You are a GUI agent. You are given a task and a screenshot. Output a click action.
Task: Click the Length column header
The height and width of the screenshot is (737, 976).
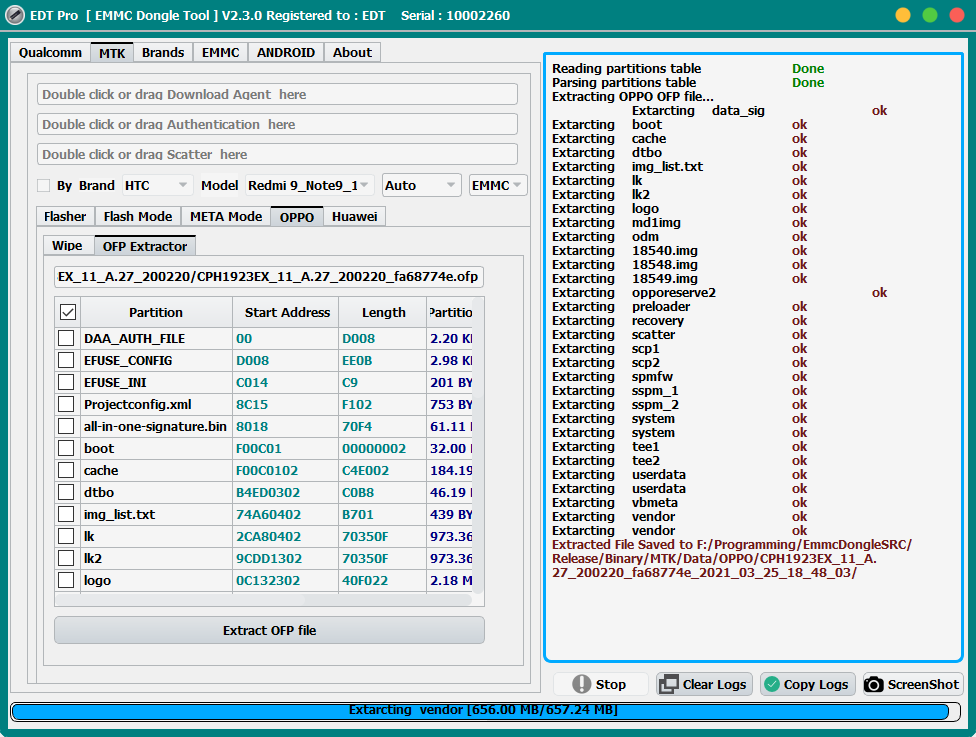tap(383, 312)
